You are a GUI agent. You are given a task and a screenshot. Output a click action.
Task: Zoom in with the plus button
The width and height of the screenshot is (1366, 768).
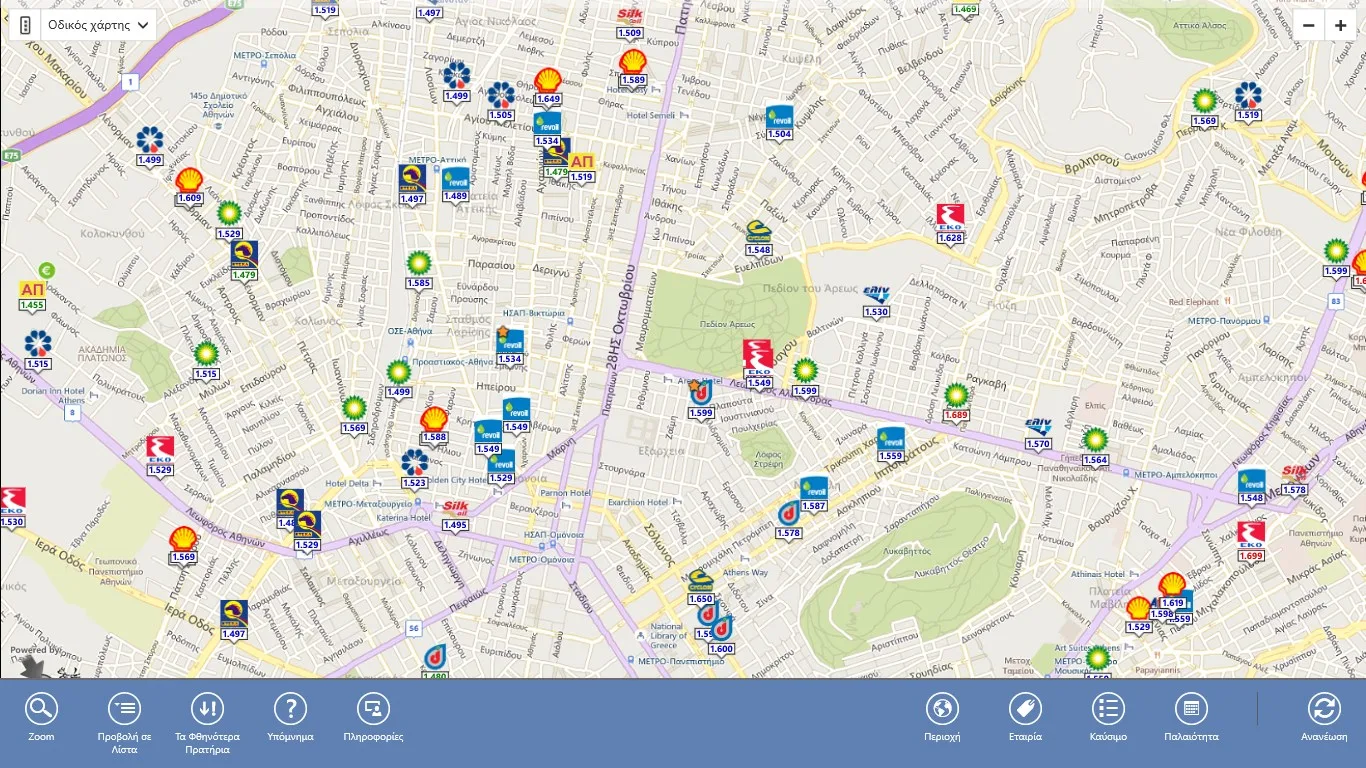click(x=1341, y=26)
